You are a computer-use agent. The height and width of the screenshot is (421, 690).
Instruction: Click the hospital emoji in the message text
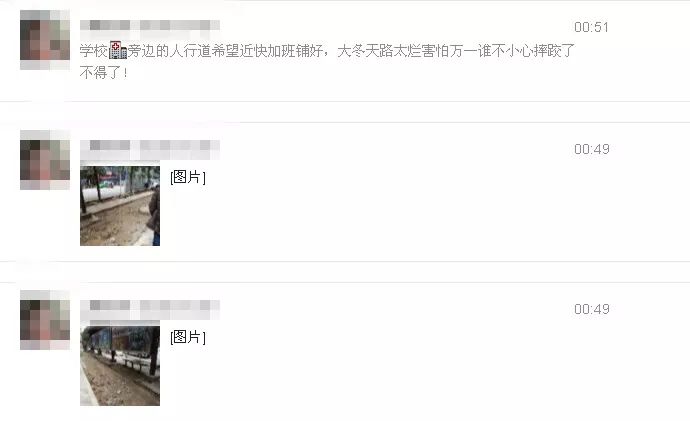pos(117,51)
